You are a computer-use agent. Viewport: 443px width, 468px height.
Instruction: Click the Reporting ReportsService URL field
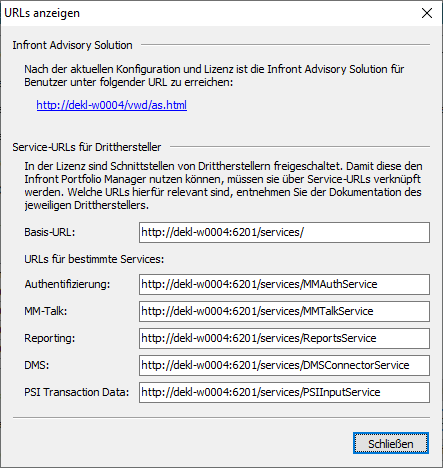click(284, 338)
